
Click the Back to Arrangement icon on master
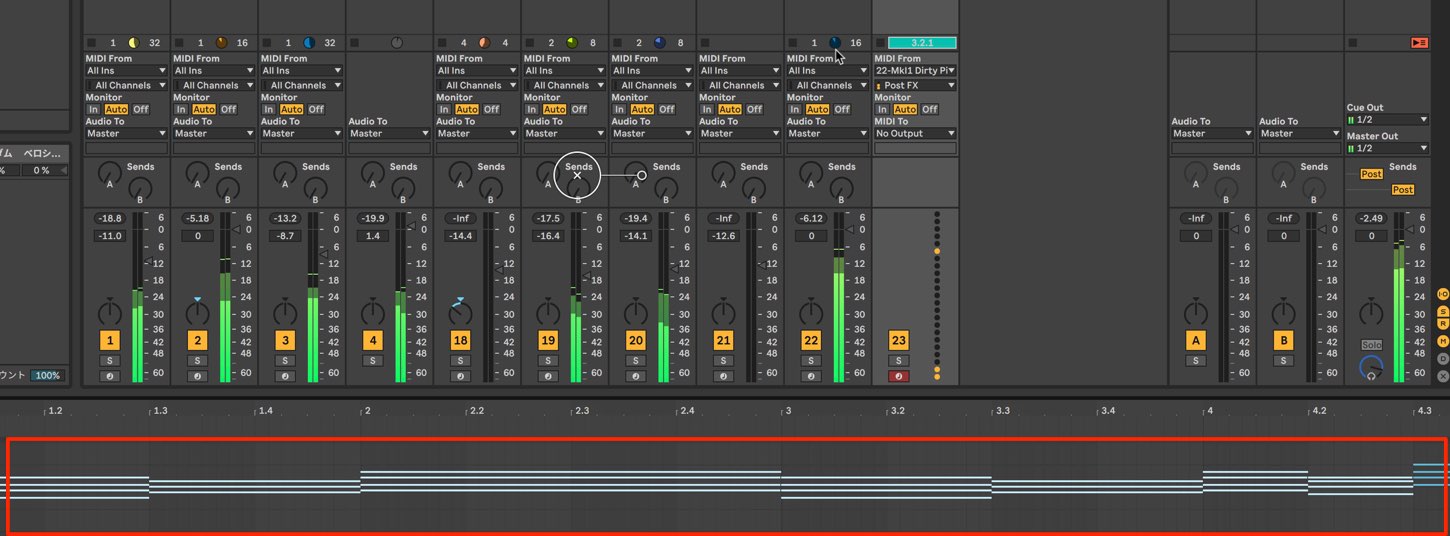pyautogui.click(x=1419, y=43)
